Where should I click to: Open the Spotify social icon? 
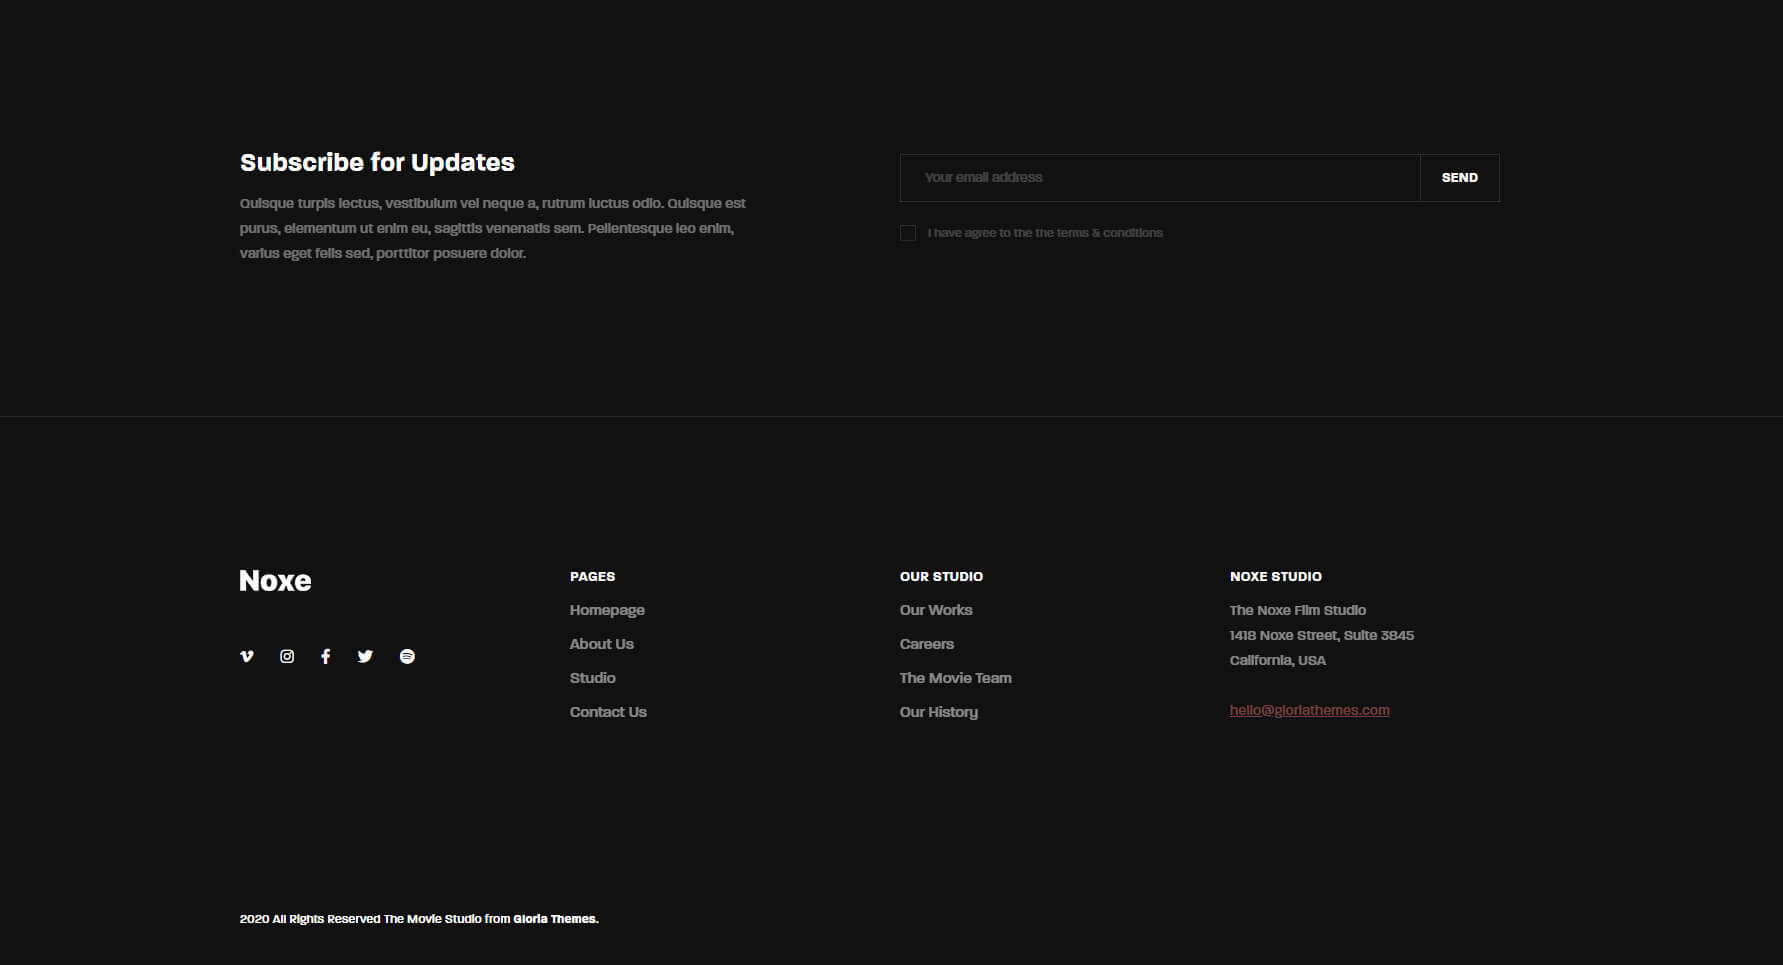coord(407,656)
